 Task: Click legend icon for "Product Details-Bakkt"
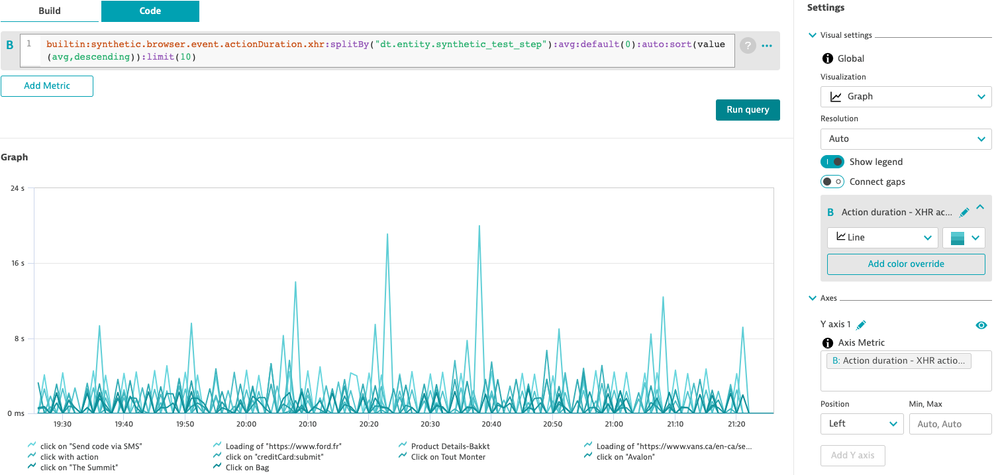point(403,446)
